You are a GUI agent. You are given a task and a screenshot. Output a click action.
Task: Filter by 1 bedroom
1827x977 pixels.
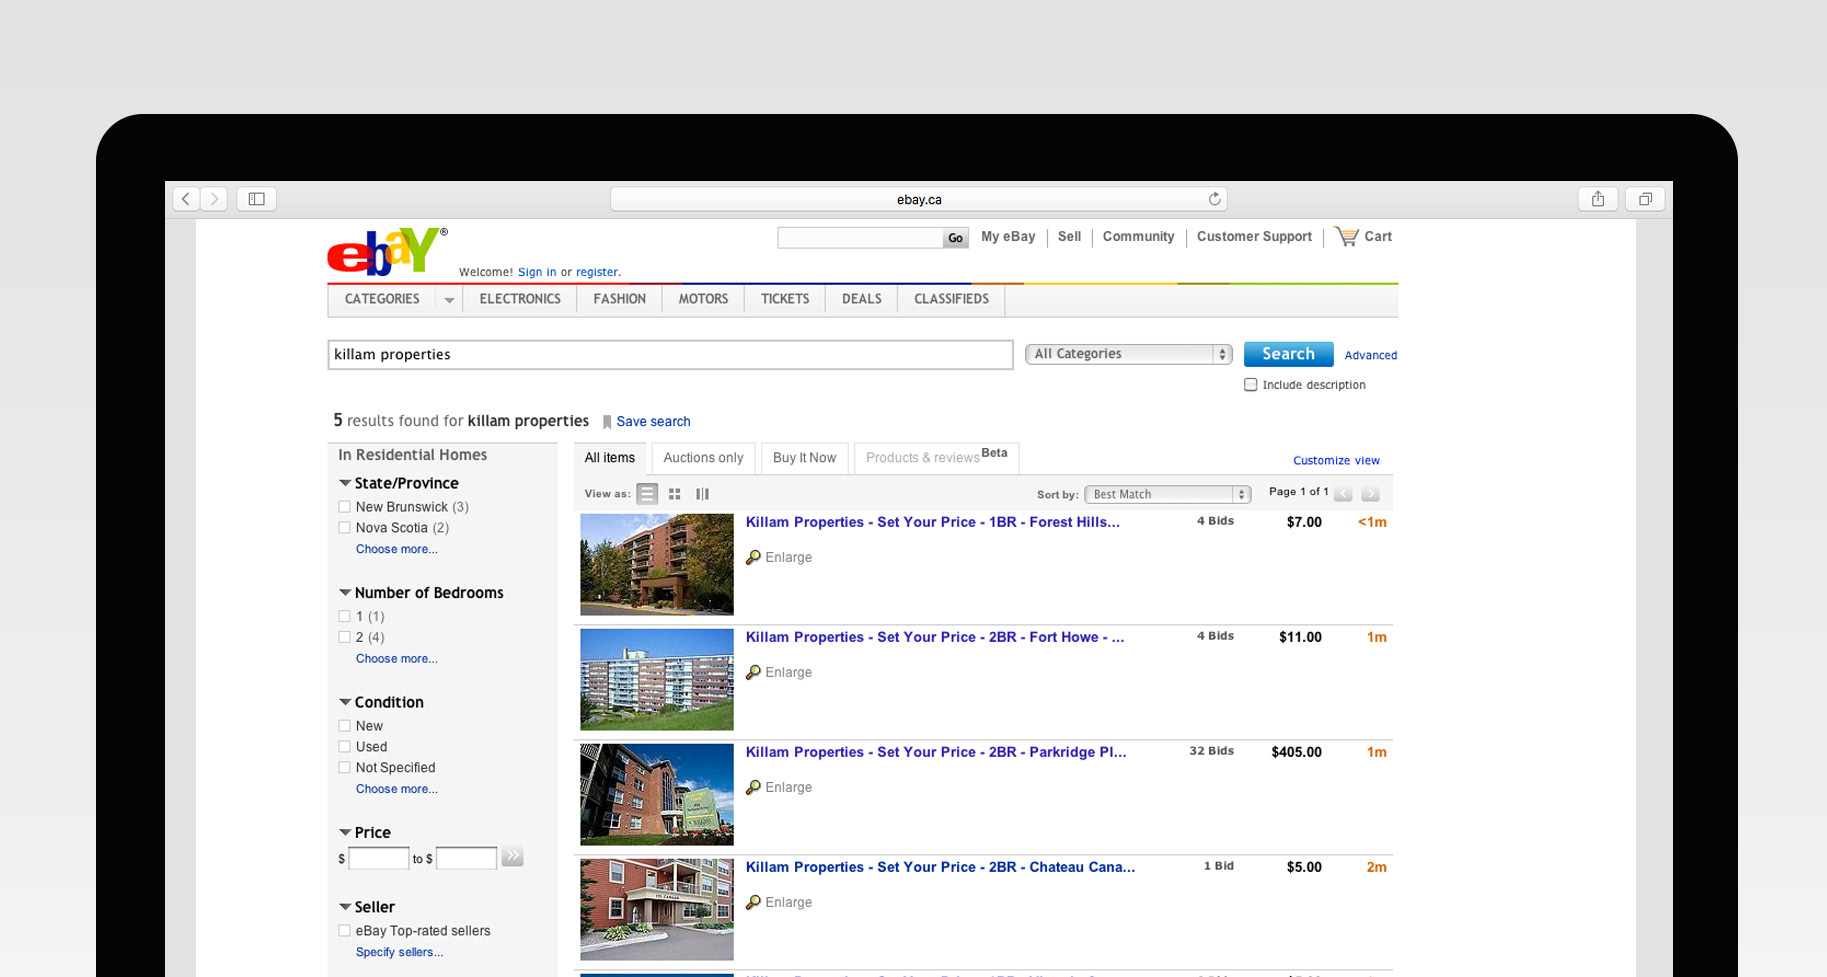tap(344, 617)
